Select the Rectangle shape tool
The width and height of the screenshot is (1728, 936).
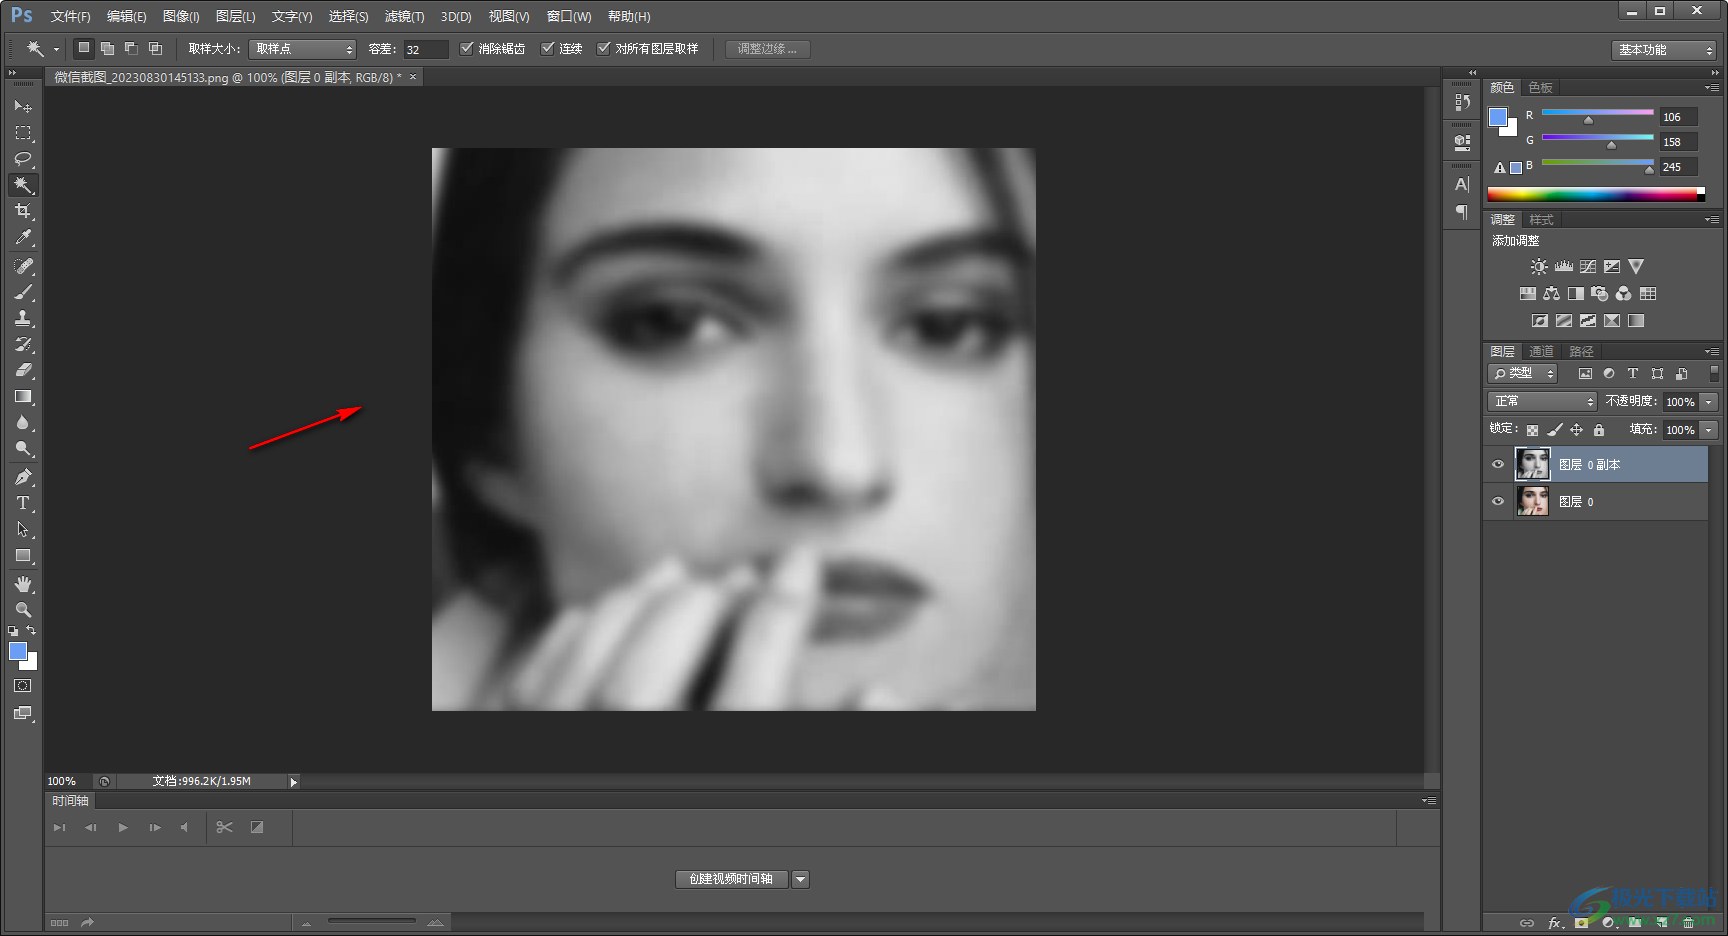point(23,555)
